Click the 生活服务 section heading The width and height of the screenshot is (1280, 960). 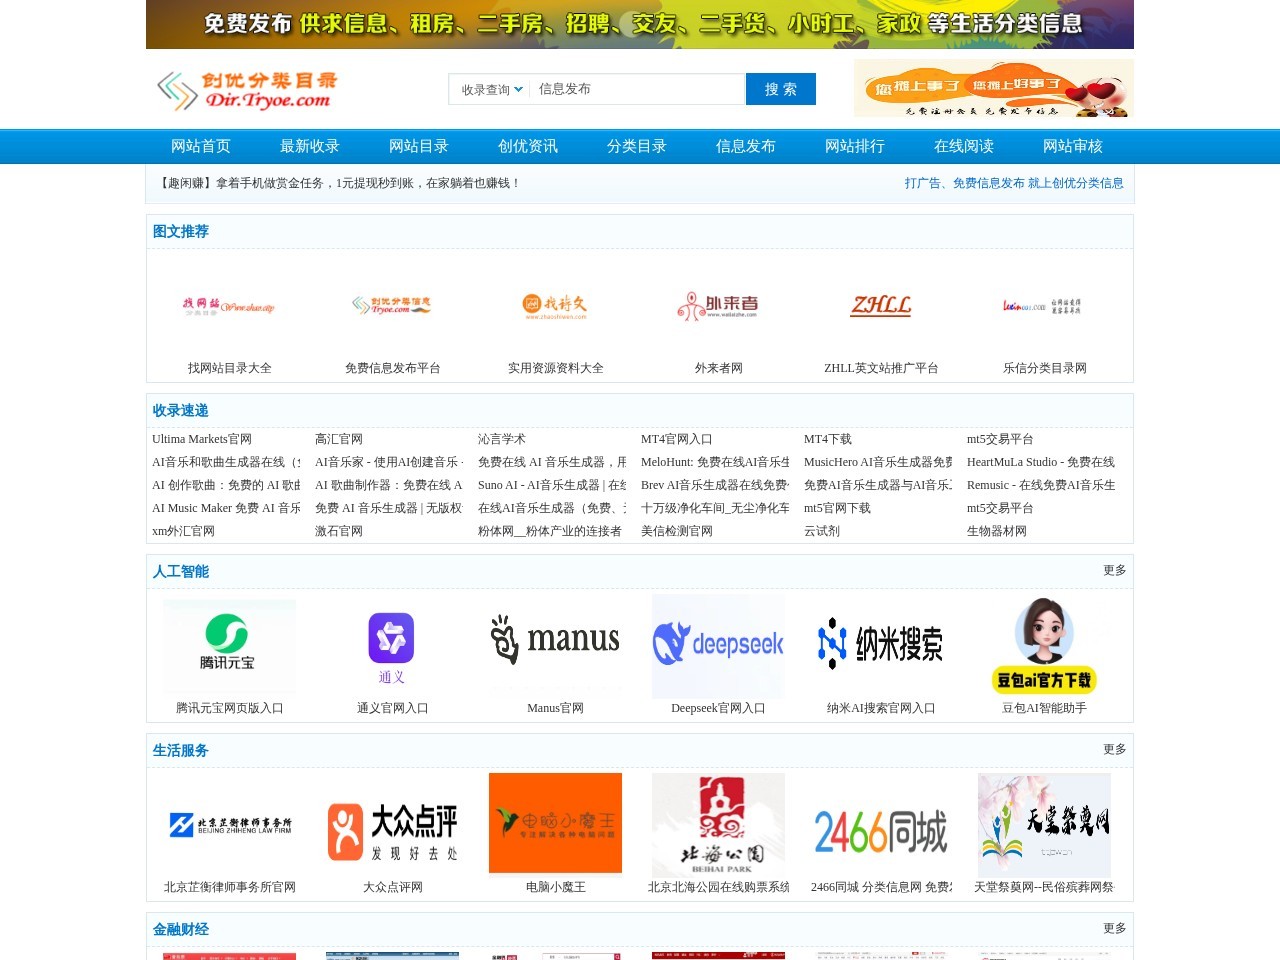(181, 750)
